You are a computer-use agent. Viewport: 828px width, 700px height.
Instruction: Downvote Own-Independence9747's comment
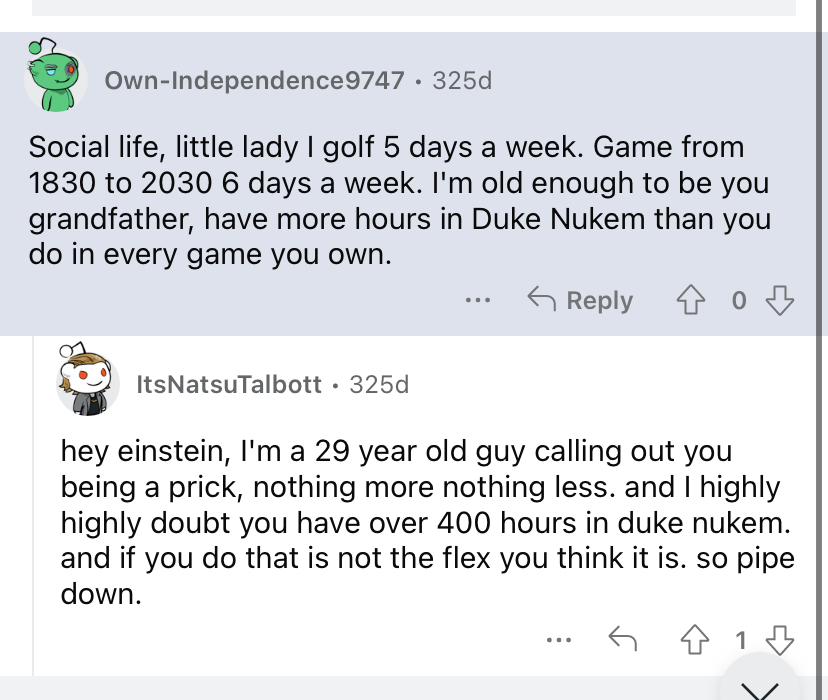click(779, 300)
